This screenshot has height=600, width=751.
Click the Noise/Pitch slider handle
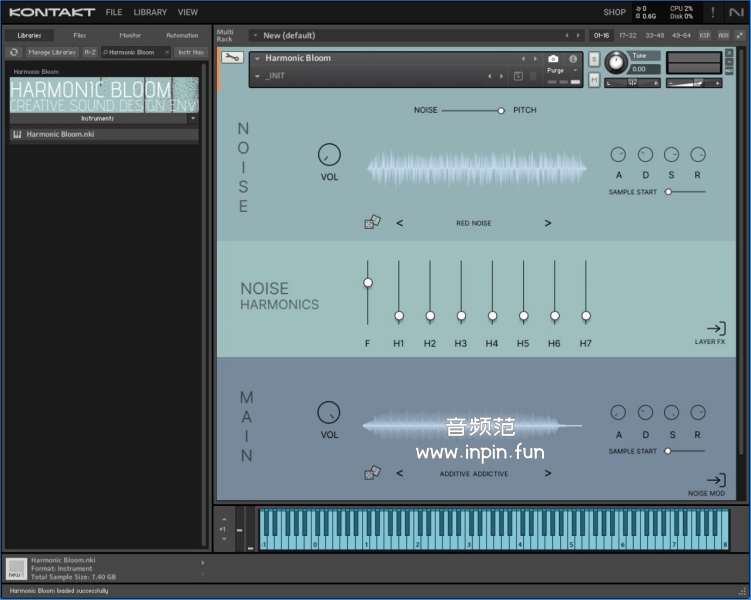coord(501,110)
